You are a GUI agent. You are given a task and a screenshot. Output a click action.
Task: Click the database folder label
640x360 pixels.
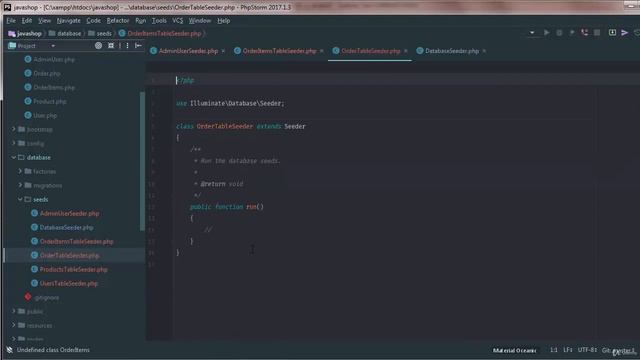[39, 158]
